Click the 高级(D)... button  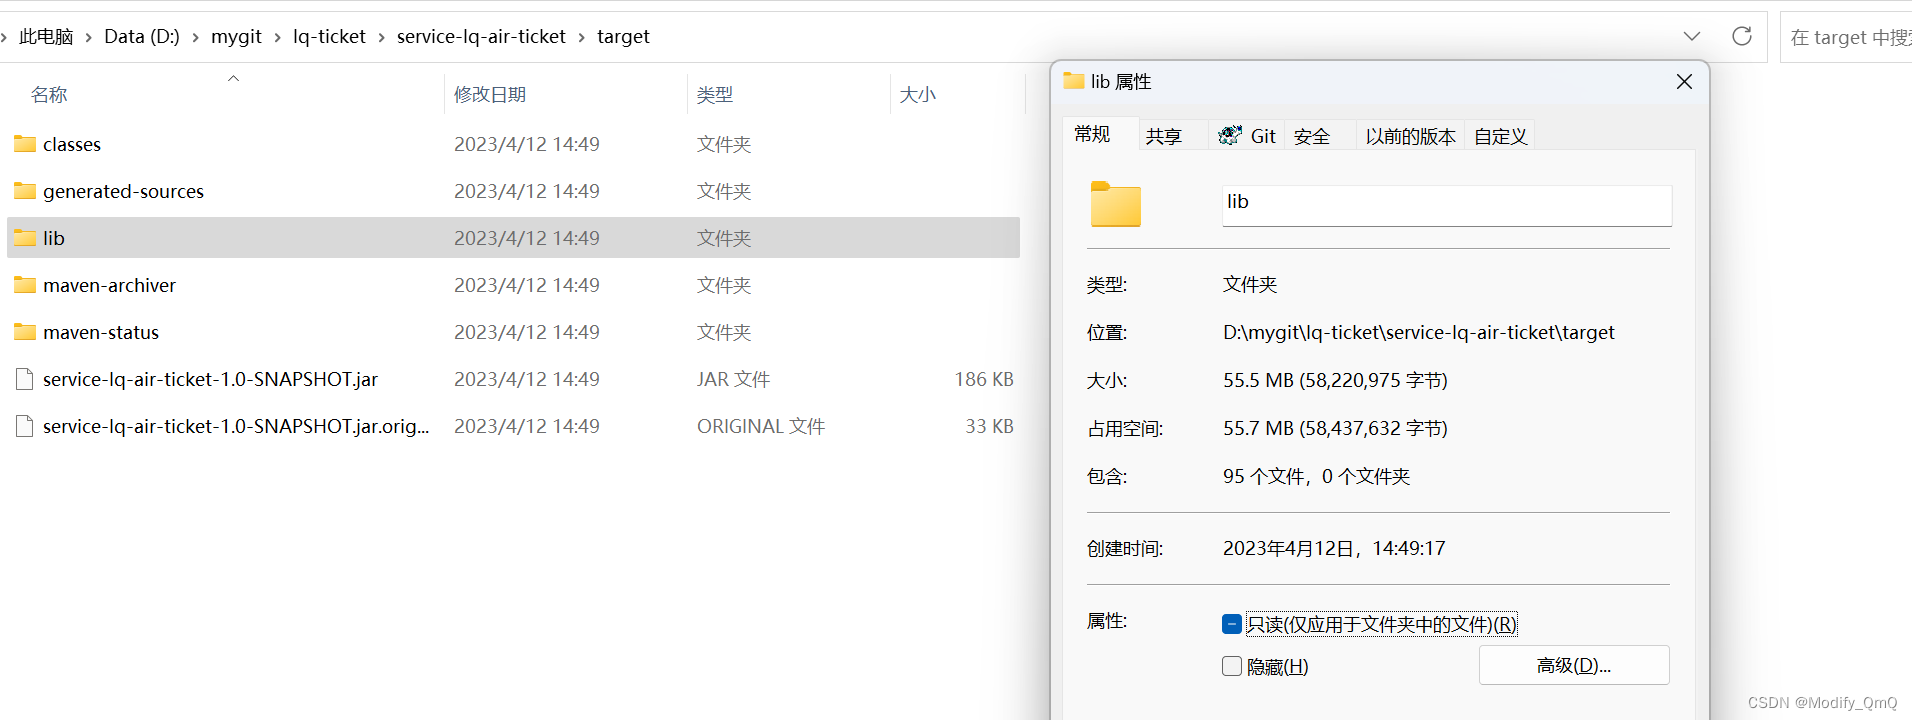1574,665
